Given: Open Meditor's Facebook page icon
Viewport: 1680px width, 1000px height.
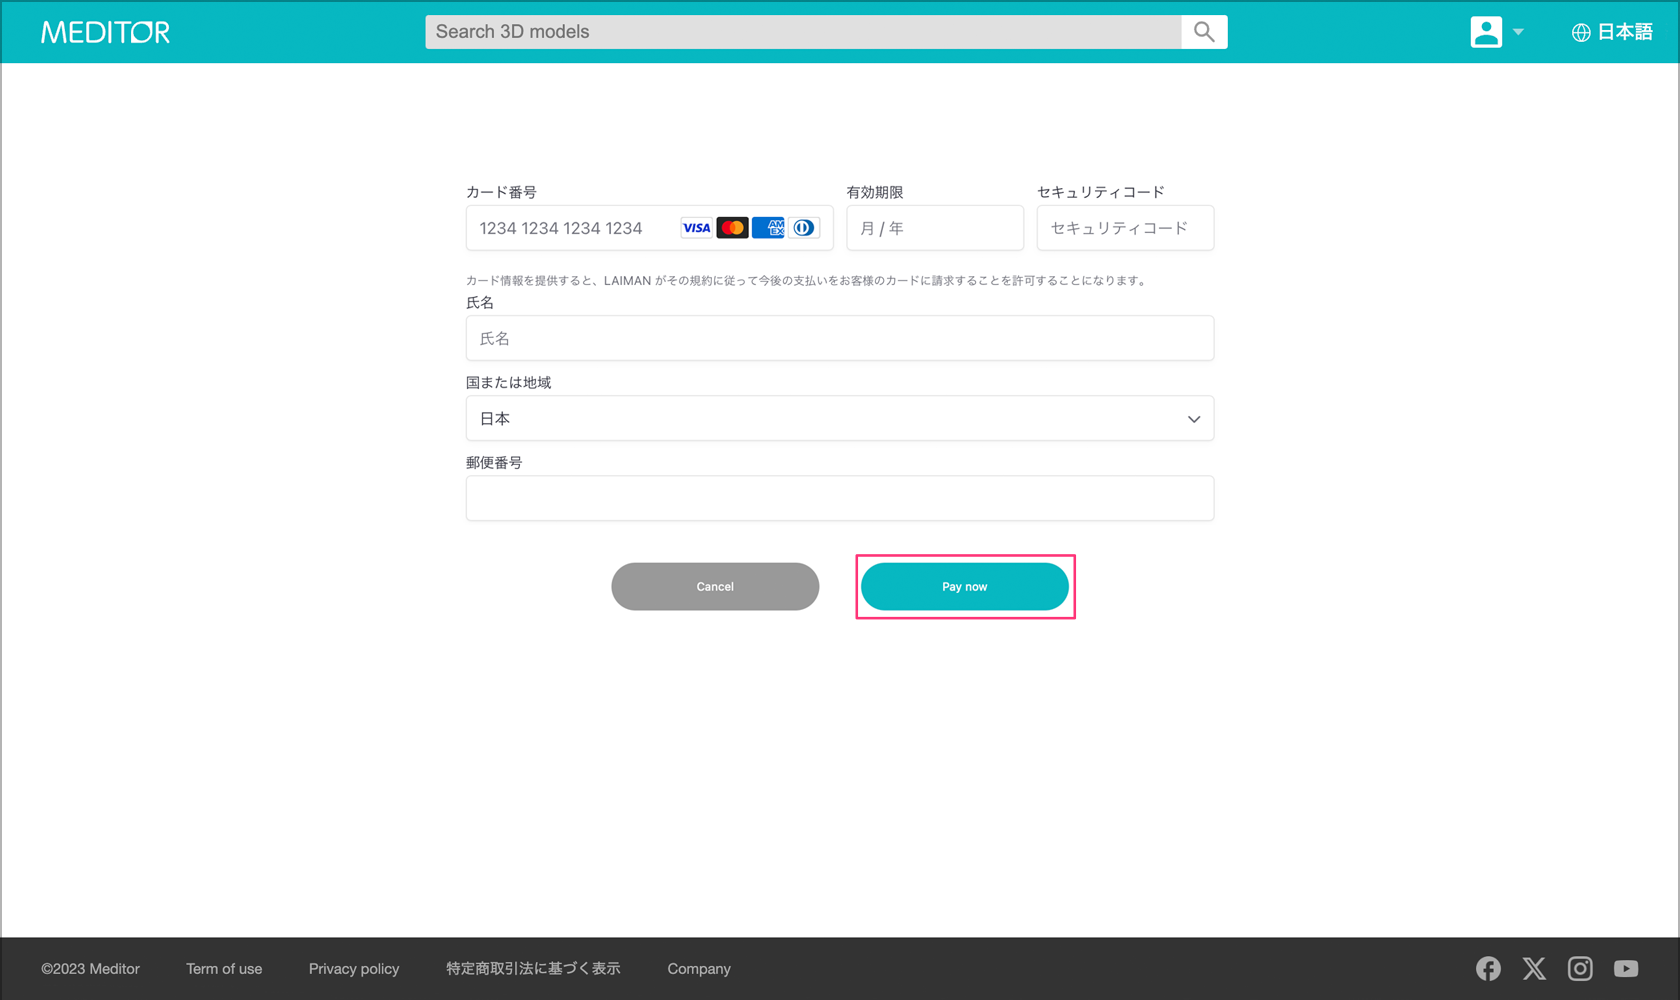Looking at the screenshot, I should (x=1488, y=968).
